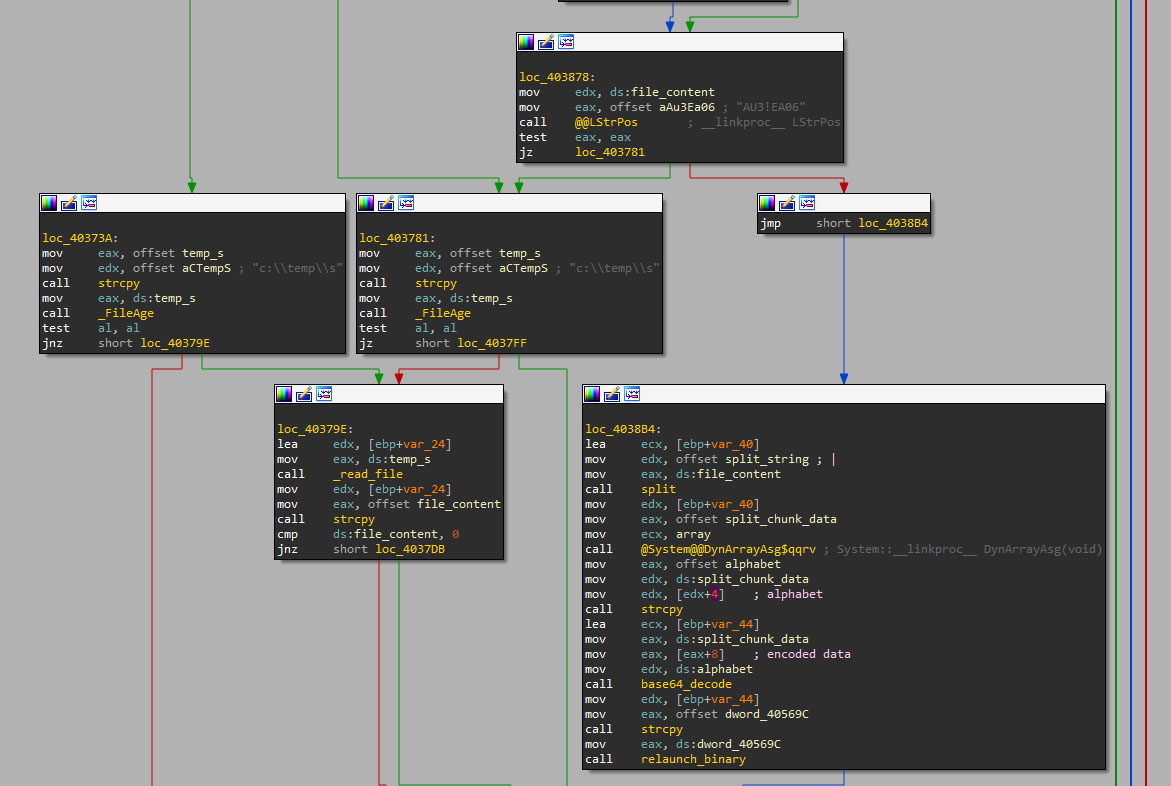The width and height of the screenshot is (1171, 786).
Task: Click group nodes icon on loc_40373A block
Action: 89,203
